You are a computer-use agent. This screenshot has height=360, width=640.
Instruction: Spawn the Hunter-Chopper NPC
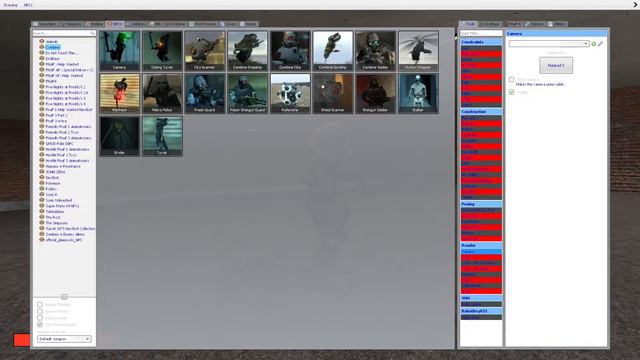(x=418, y=51)
